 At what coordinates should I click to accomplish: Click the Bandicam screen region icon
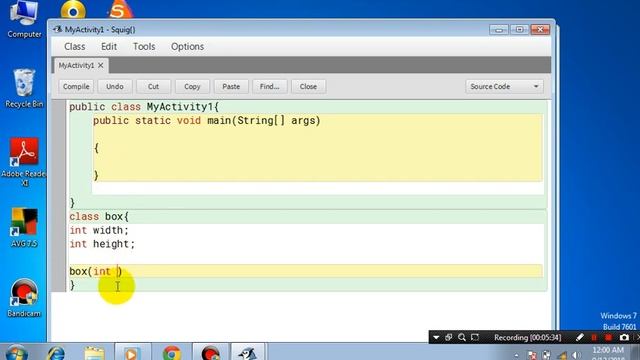[x=475, y=338]
